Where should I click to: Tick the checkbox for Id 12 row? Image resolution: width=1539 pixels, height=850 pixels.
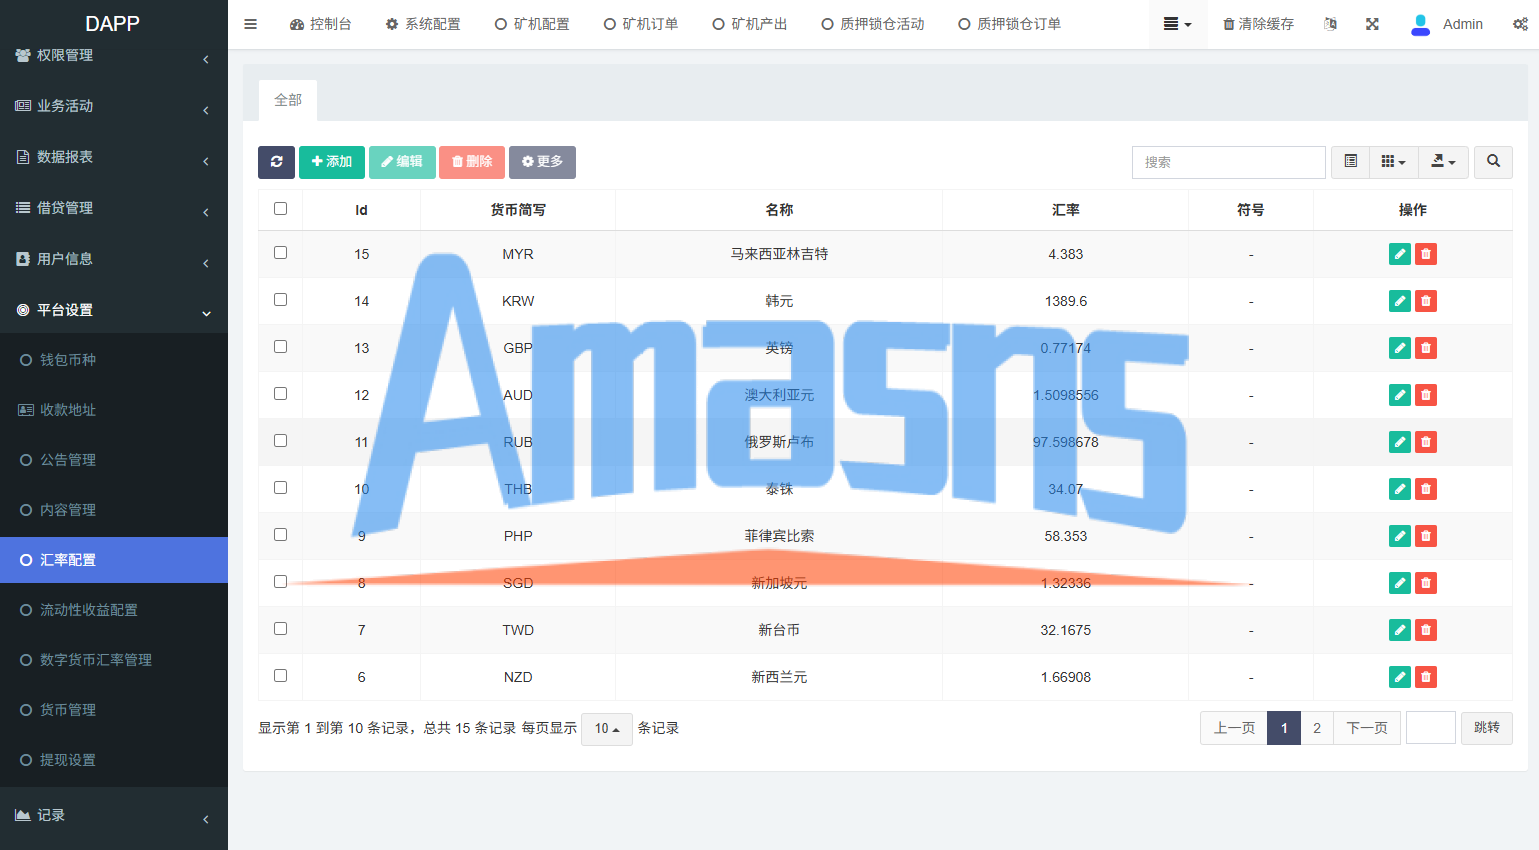[280, 394]
